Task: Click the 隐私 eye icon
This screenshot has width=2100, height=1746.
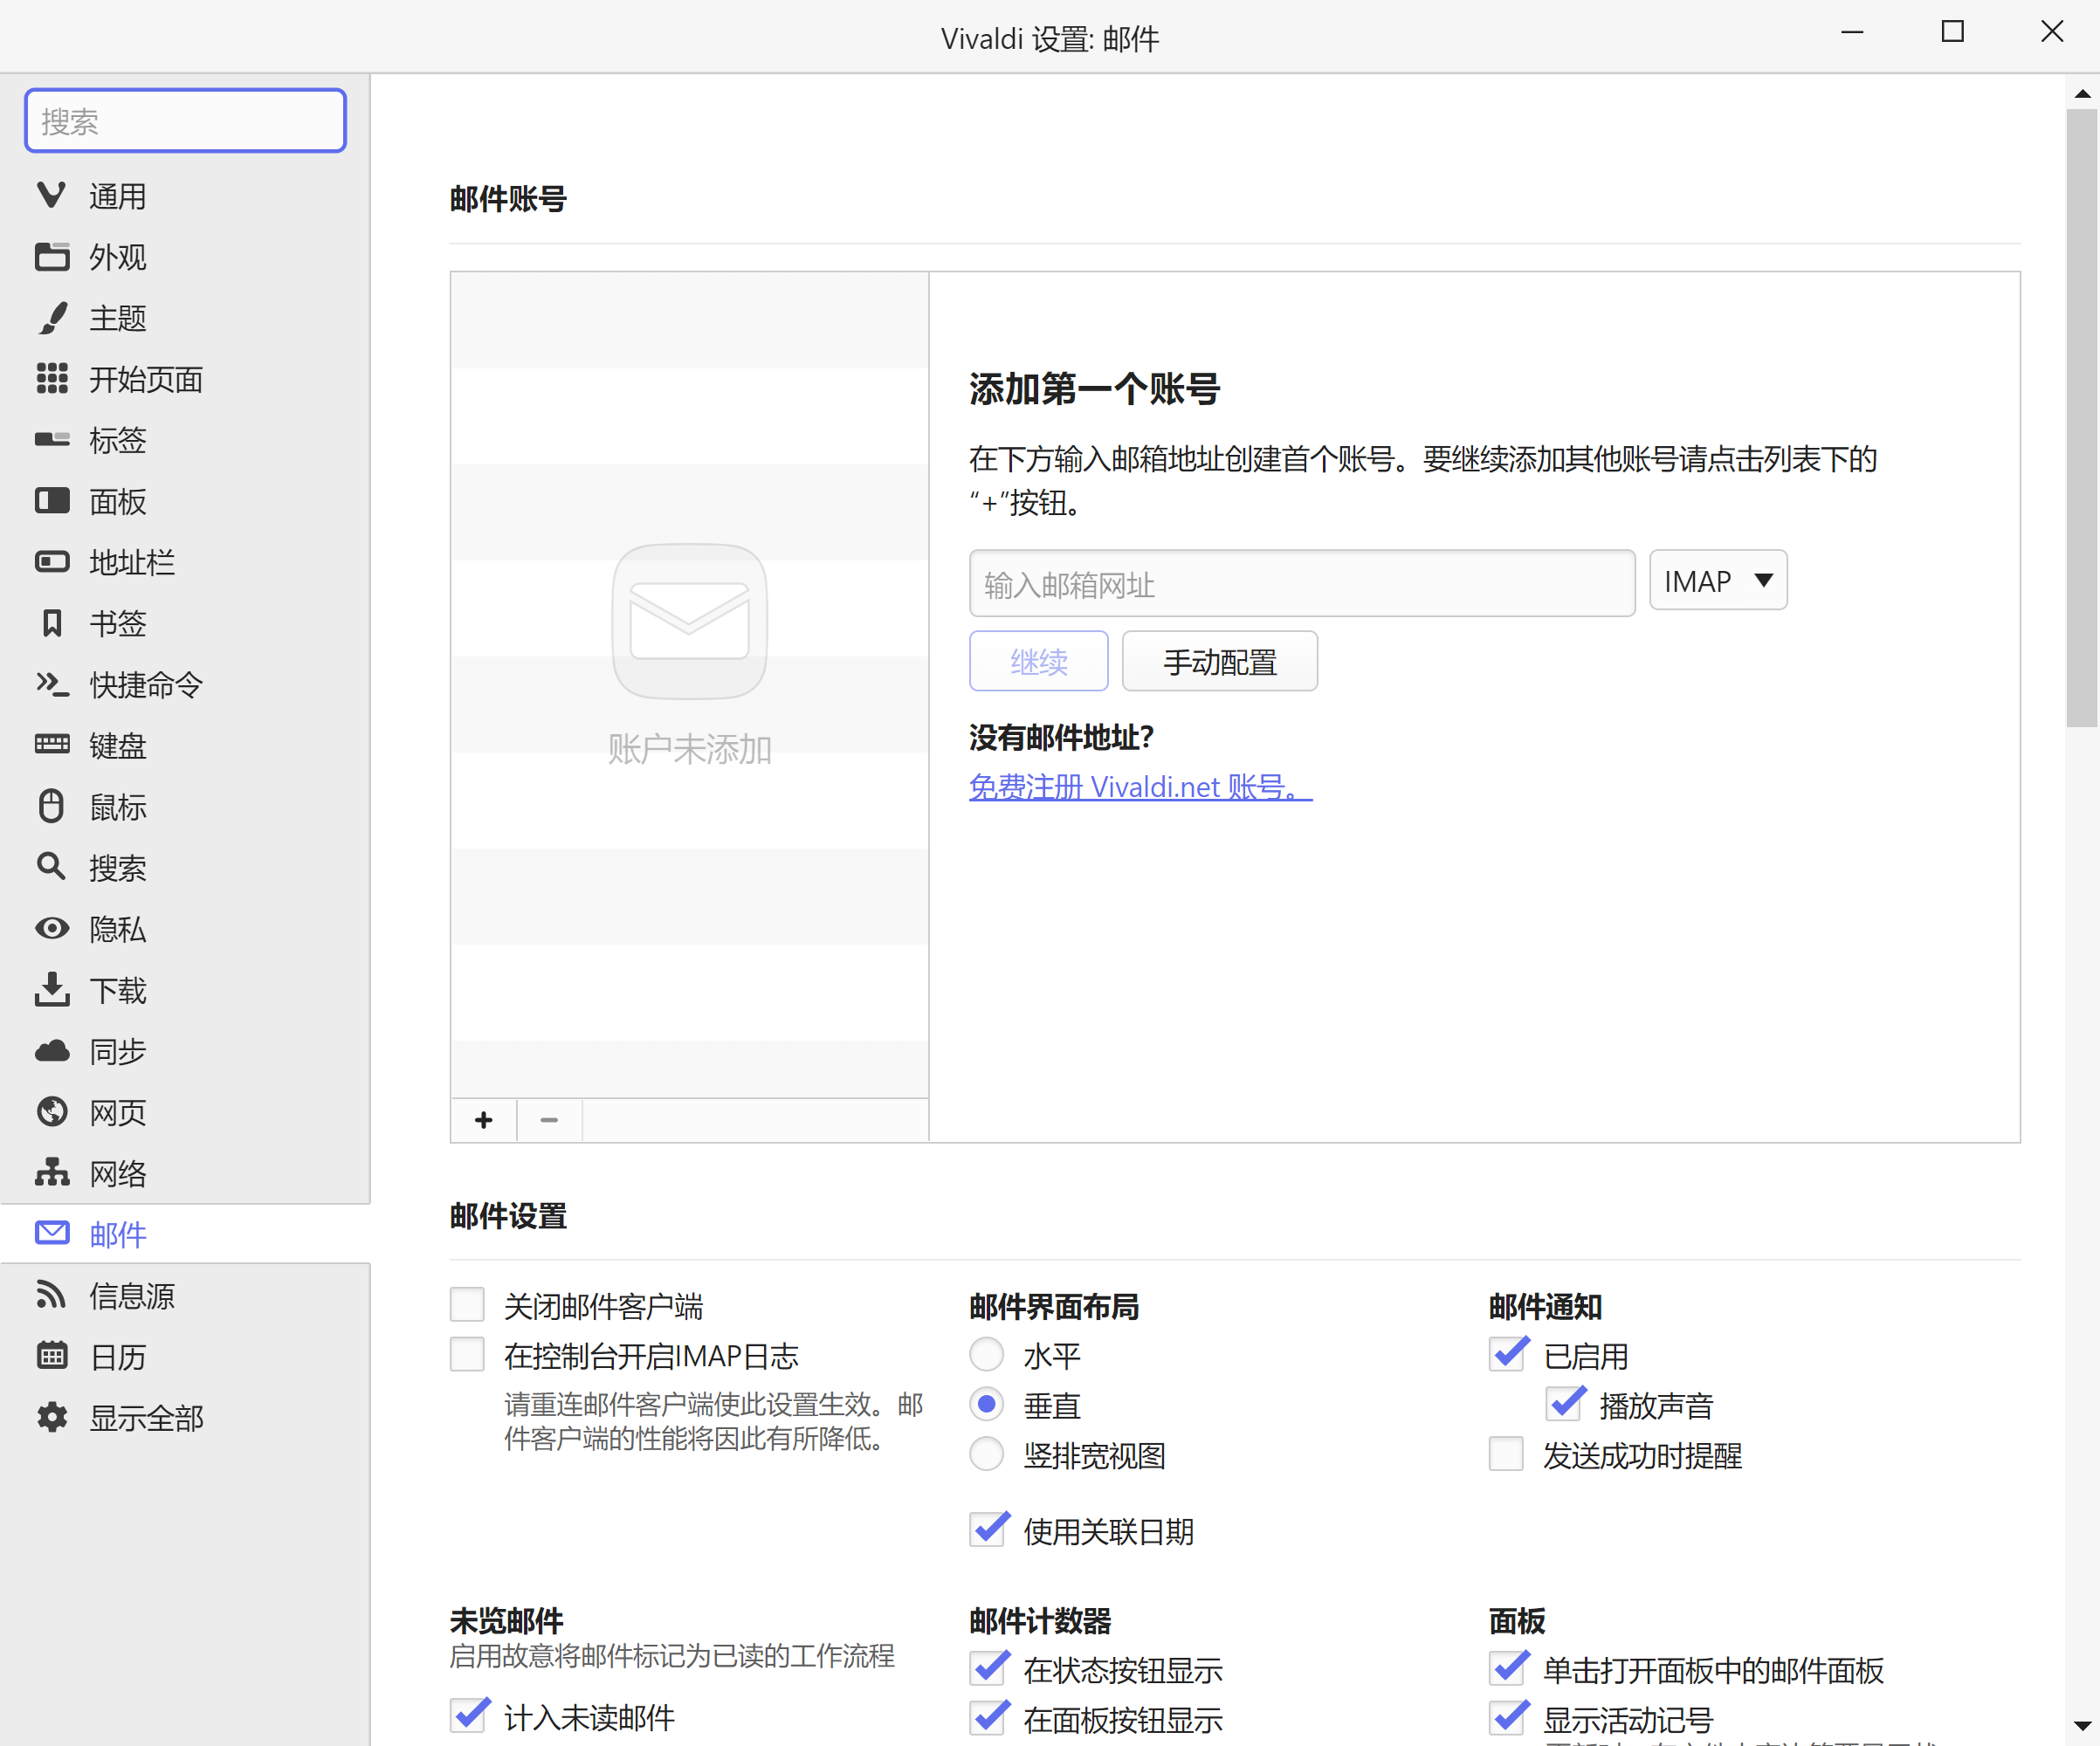Action: [52, 929]
